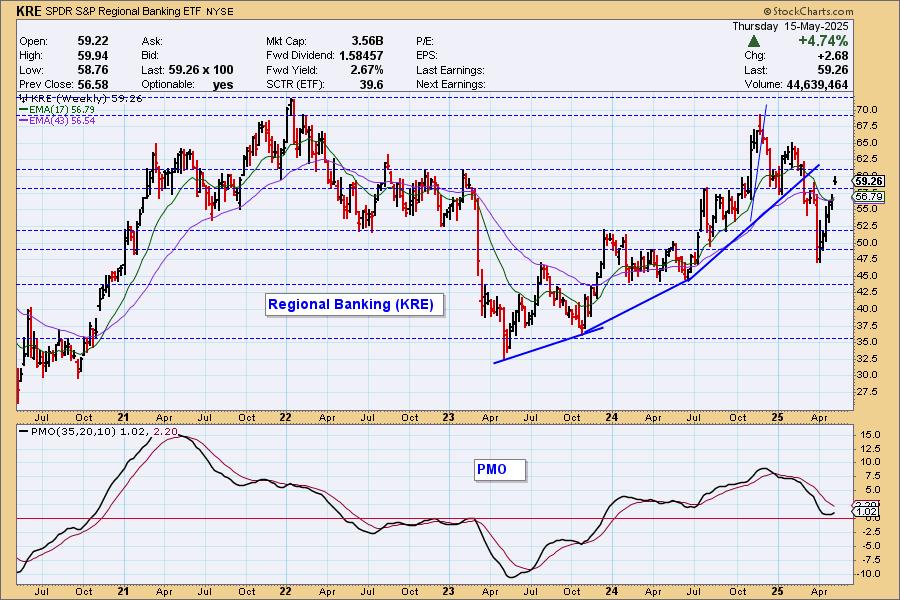Click the bold KRE ticker symbol in the header
Viewport: 900px width, 600px height.
(29, 11)
